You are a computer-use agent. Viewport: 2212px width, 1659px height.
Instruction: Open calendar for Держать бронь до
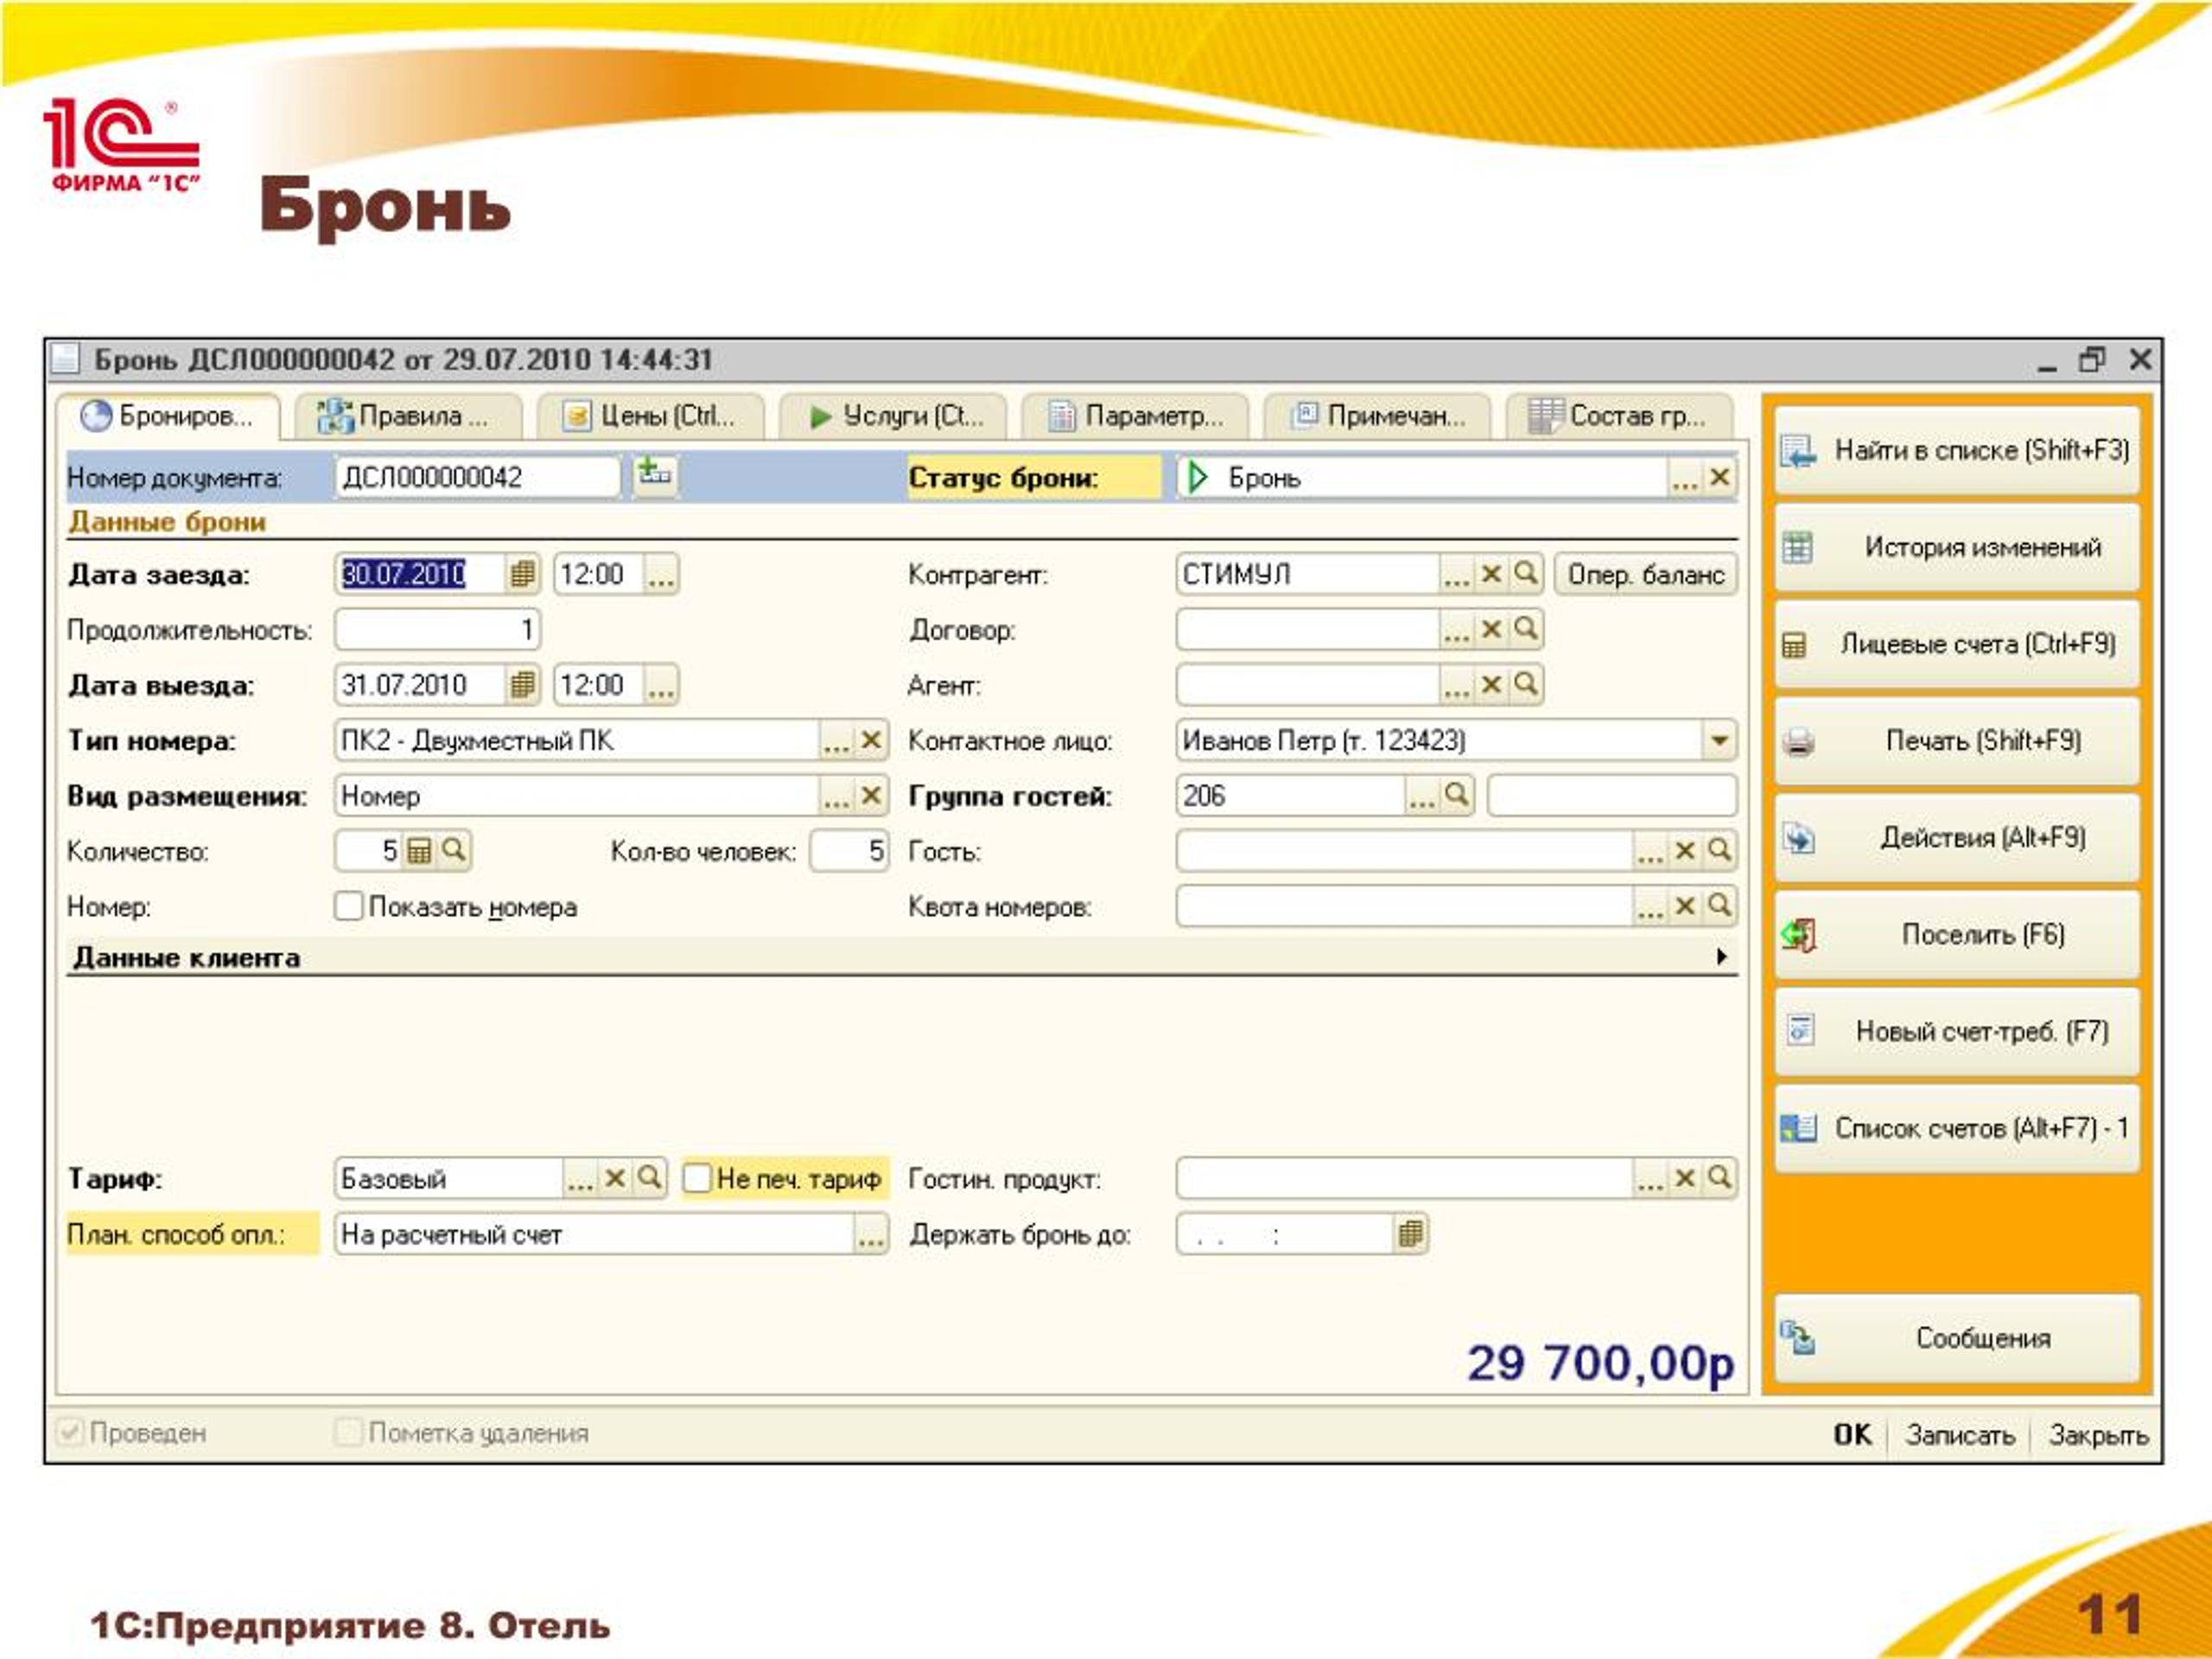[1410, 1233]
